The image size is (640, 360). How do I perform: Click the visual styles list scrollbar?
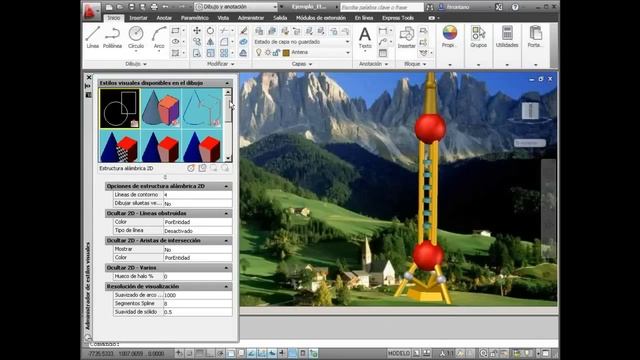coord(228,126)
